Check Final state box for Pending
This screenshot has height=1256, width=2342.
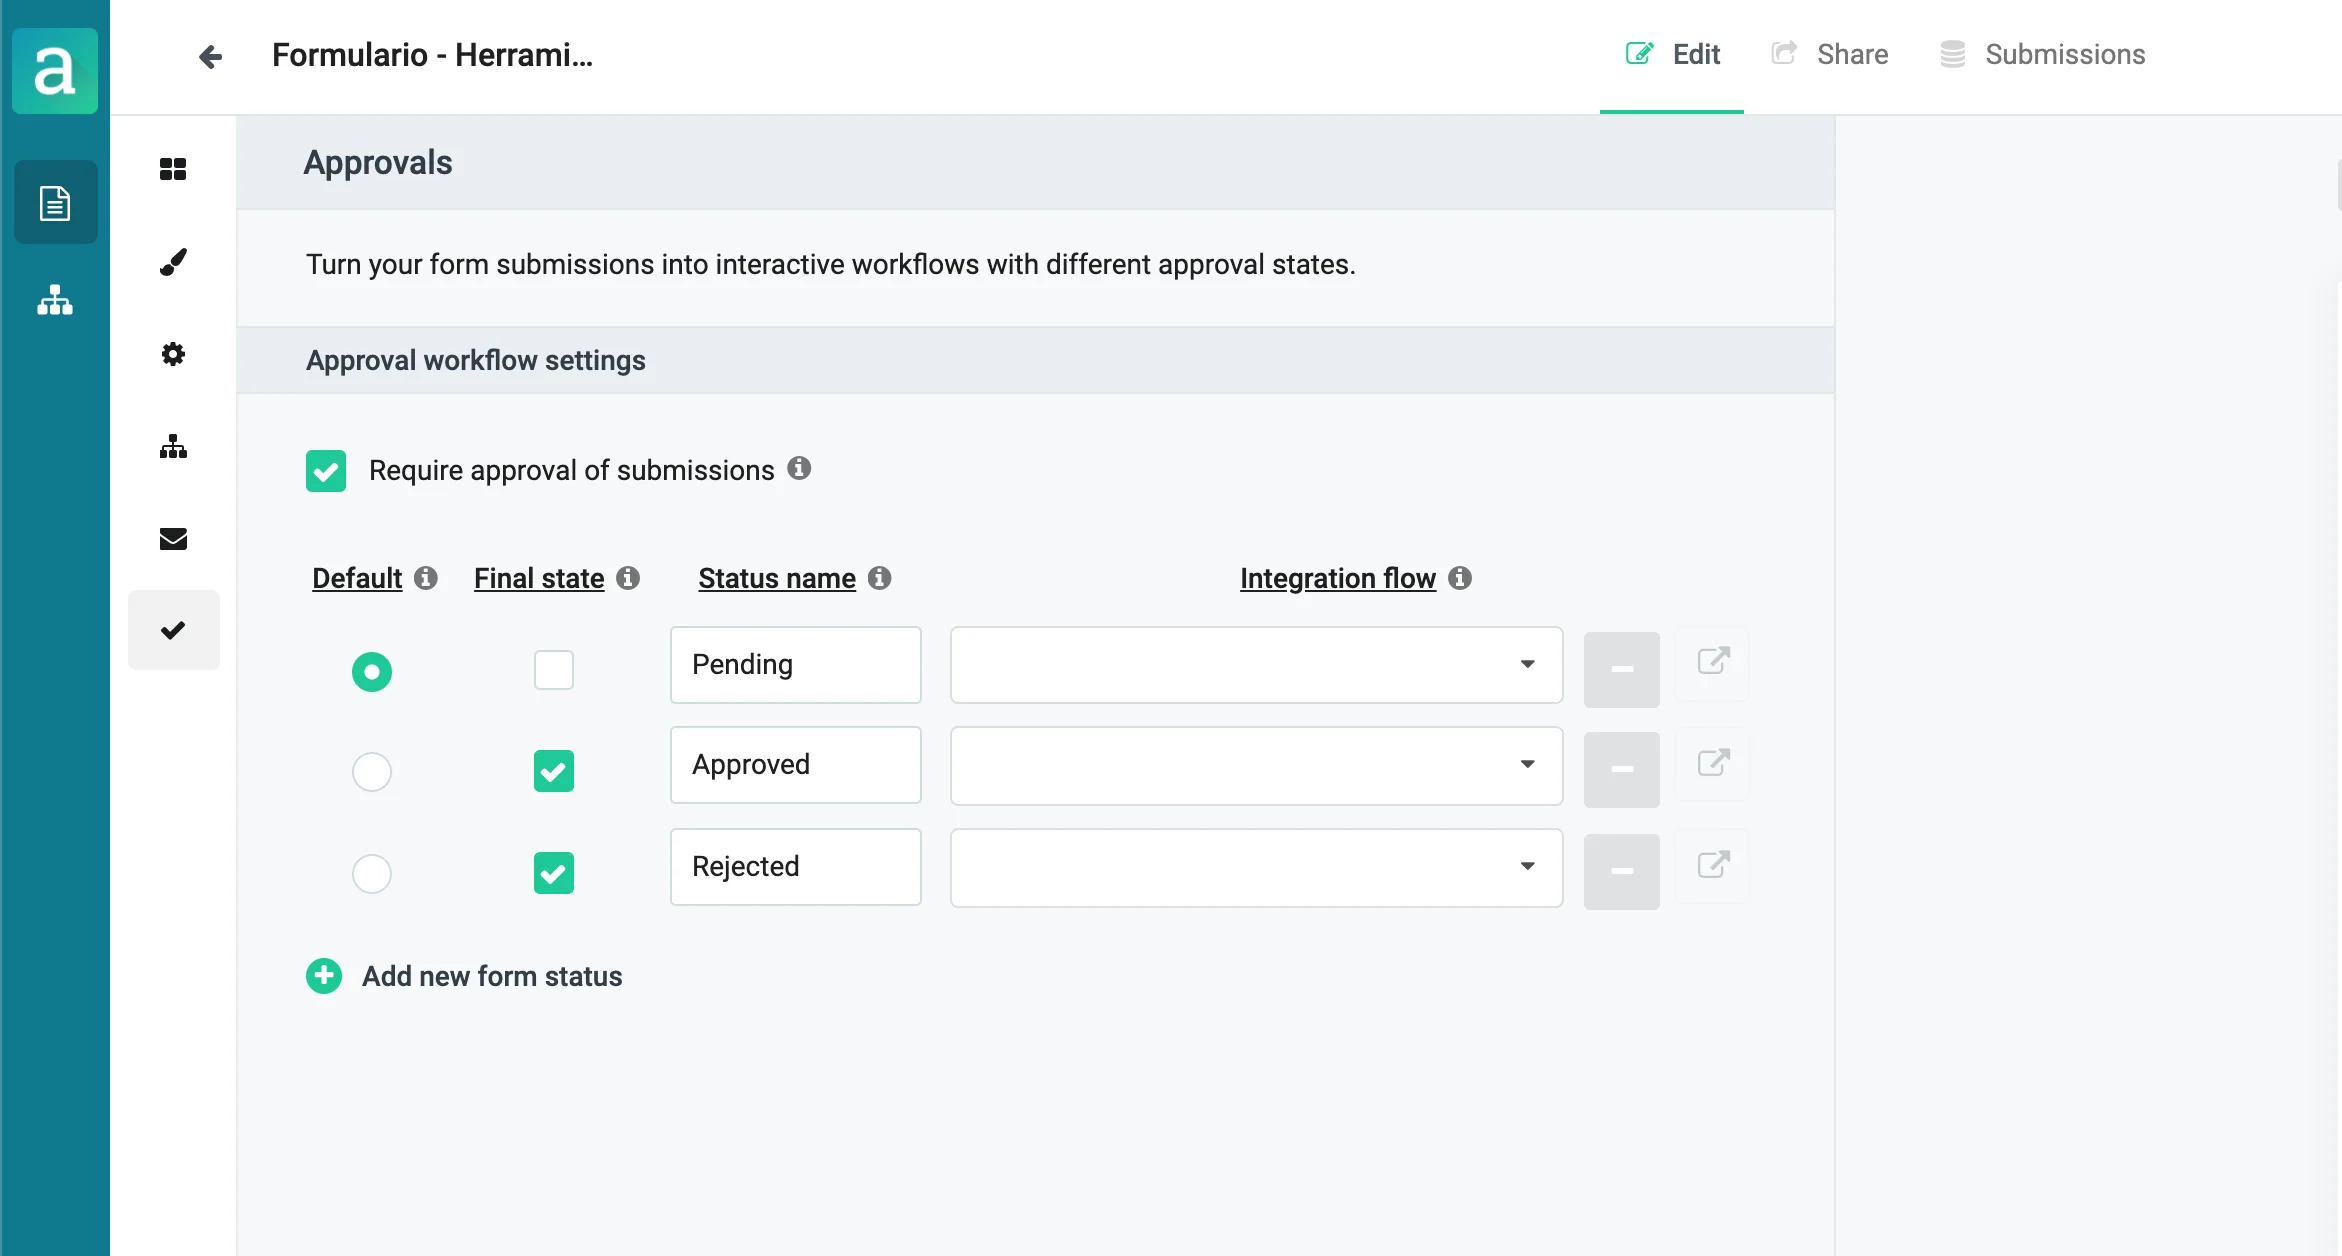(554, 670)
